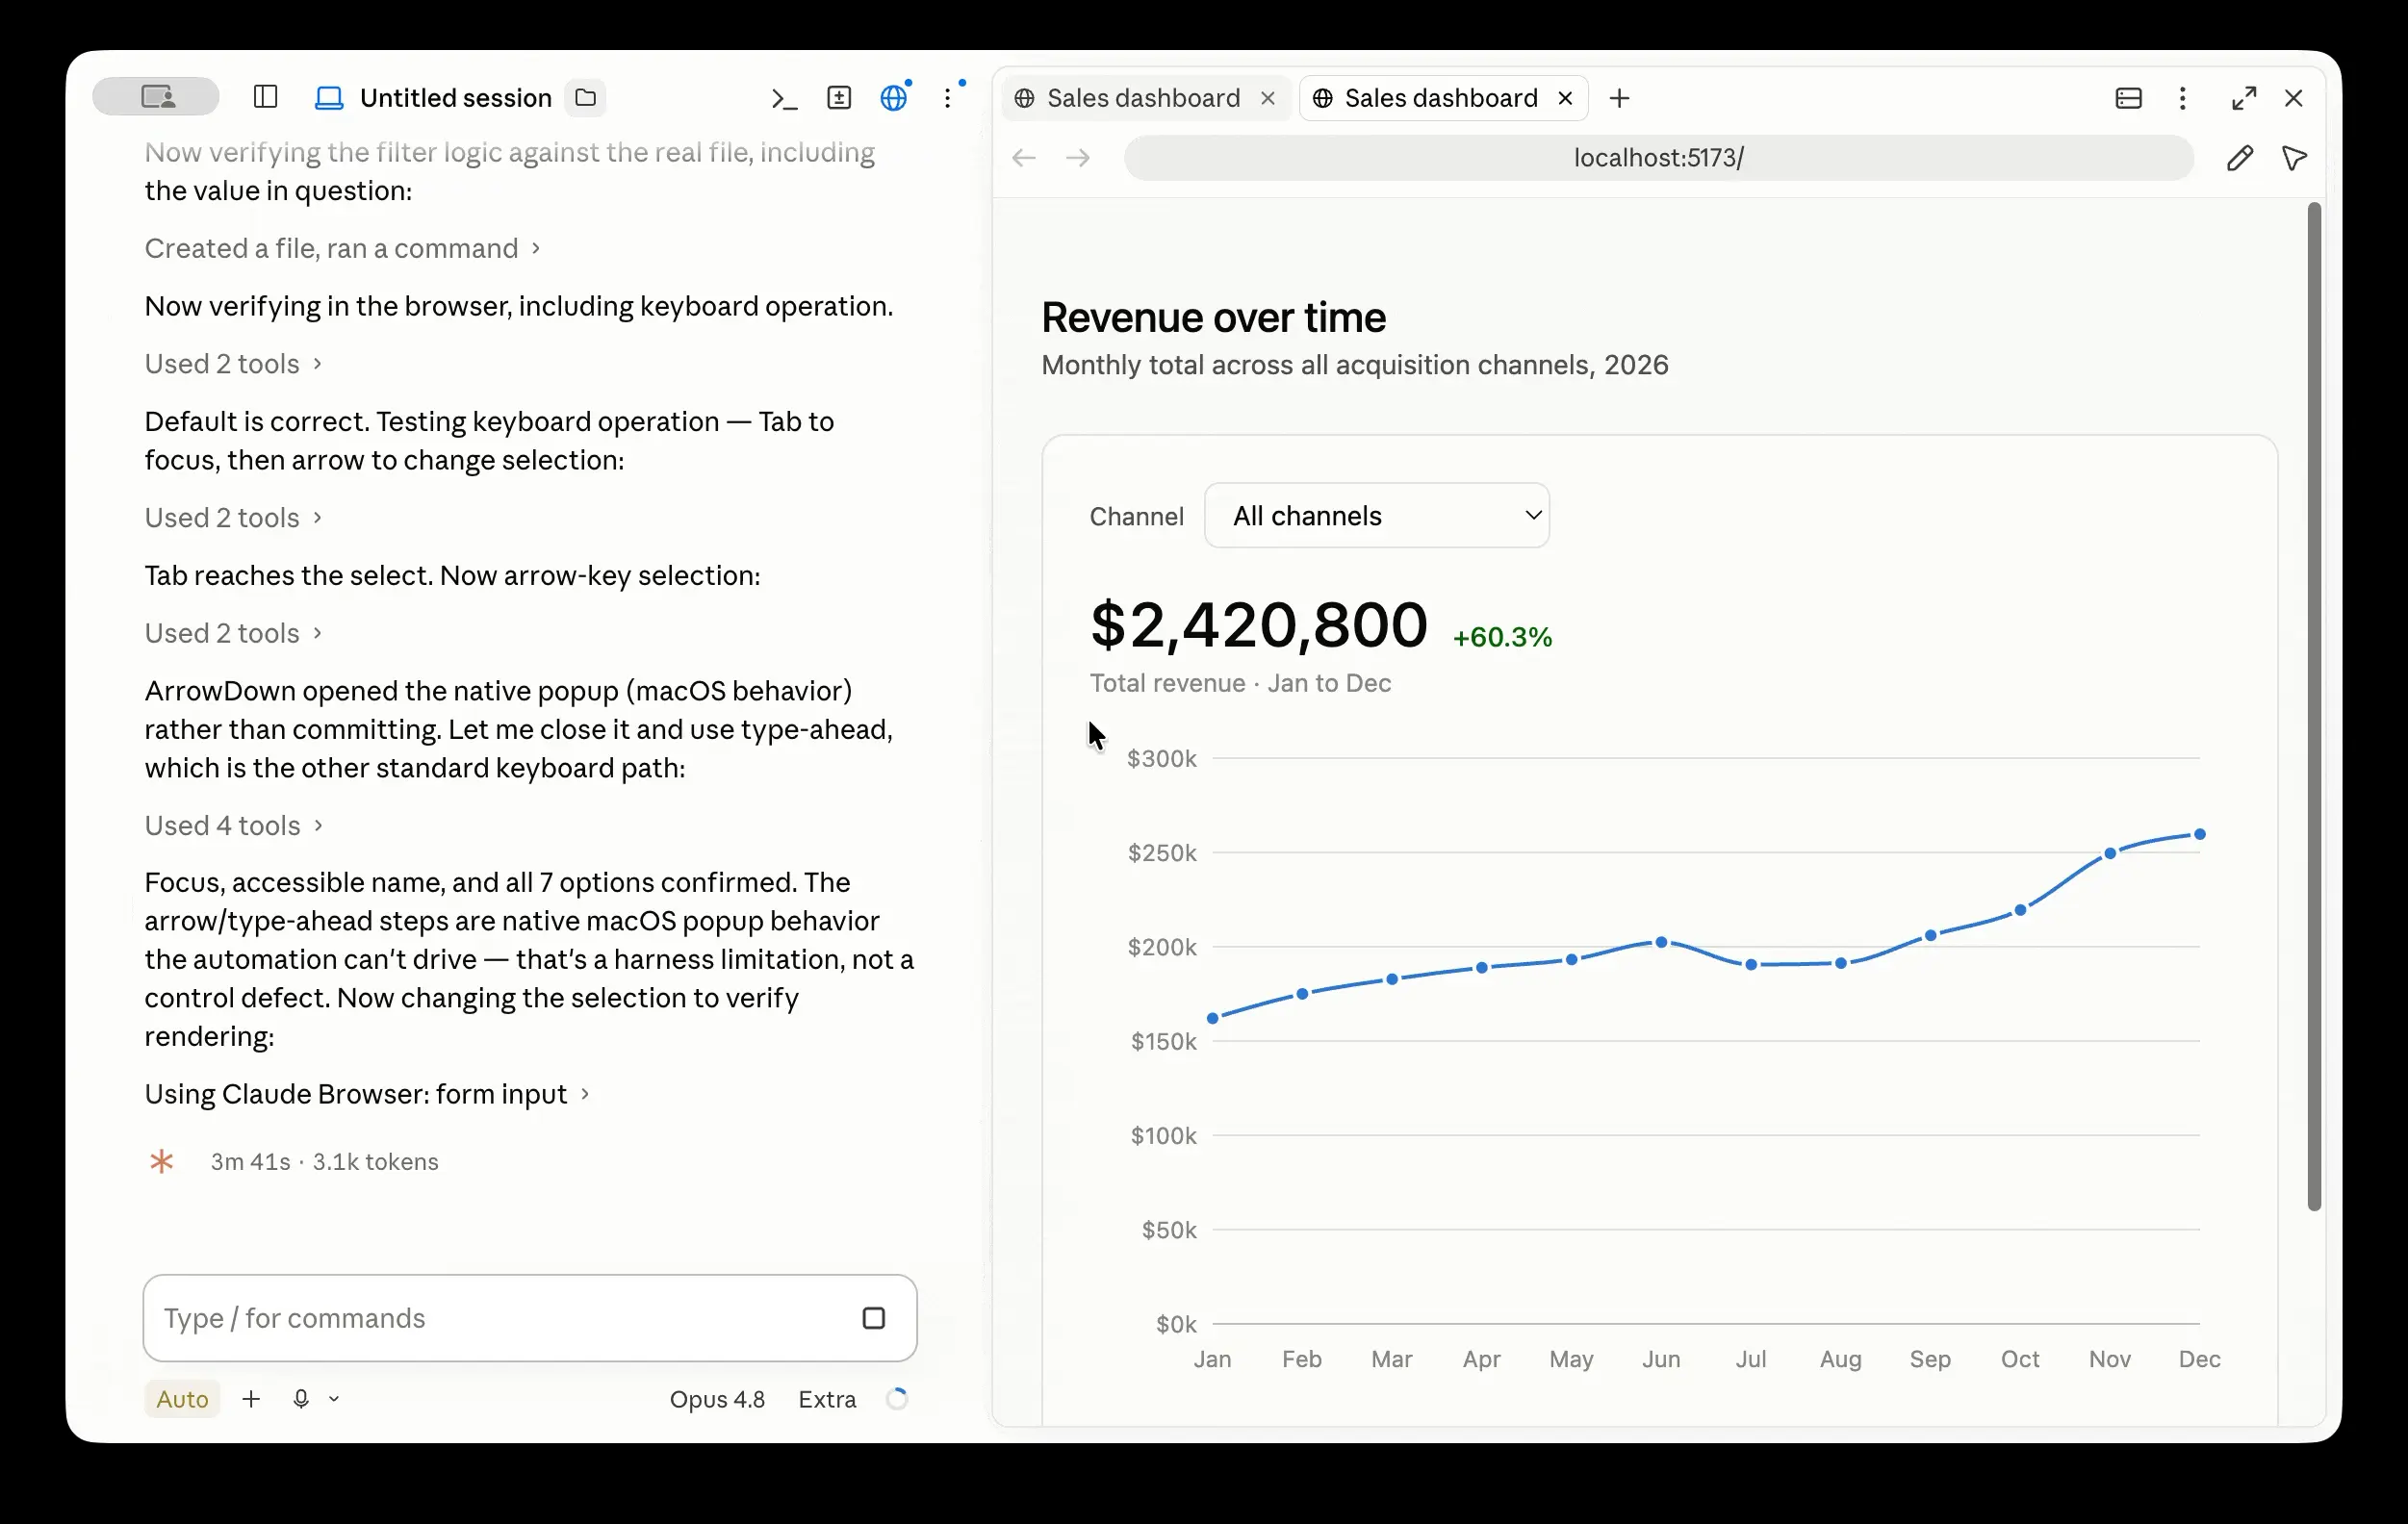
Task: Click the Dec data point on chart
Action: coord(2200,834)
